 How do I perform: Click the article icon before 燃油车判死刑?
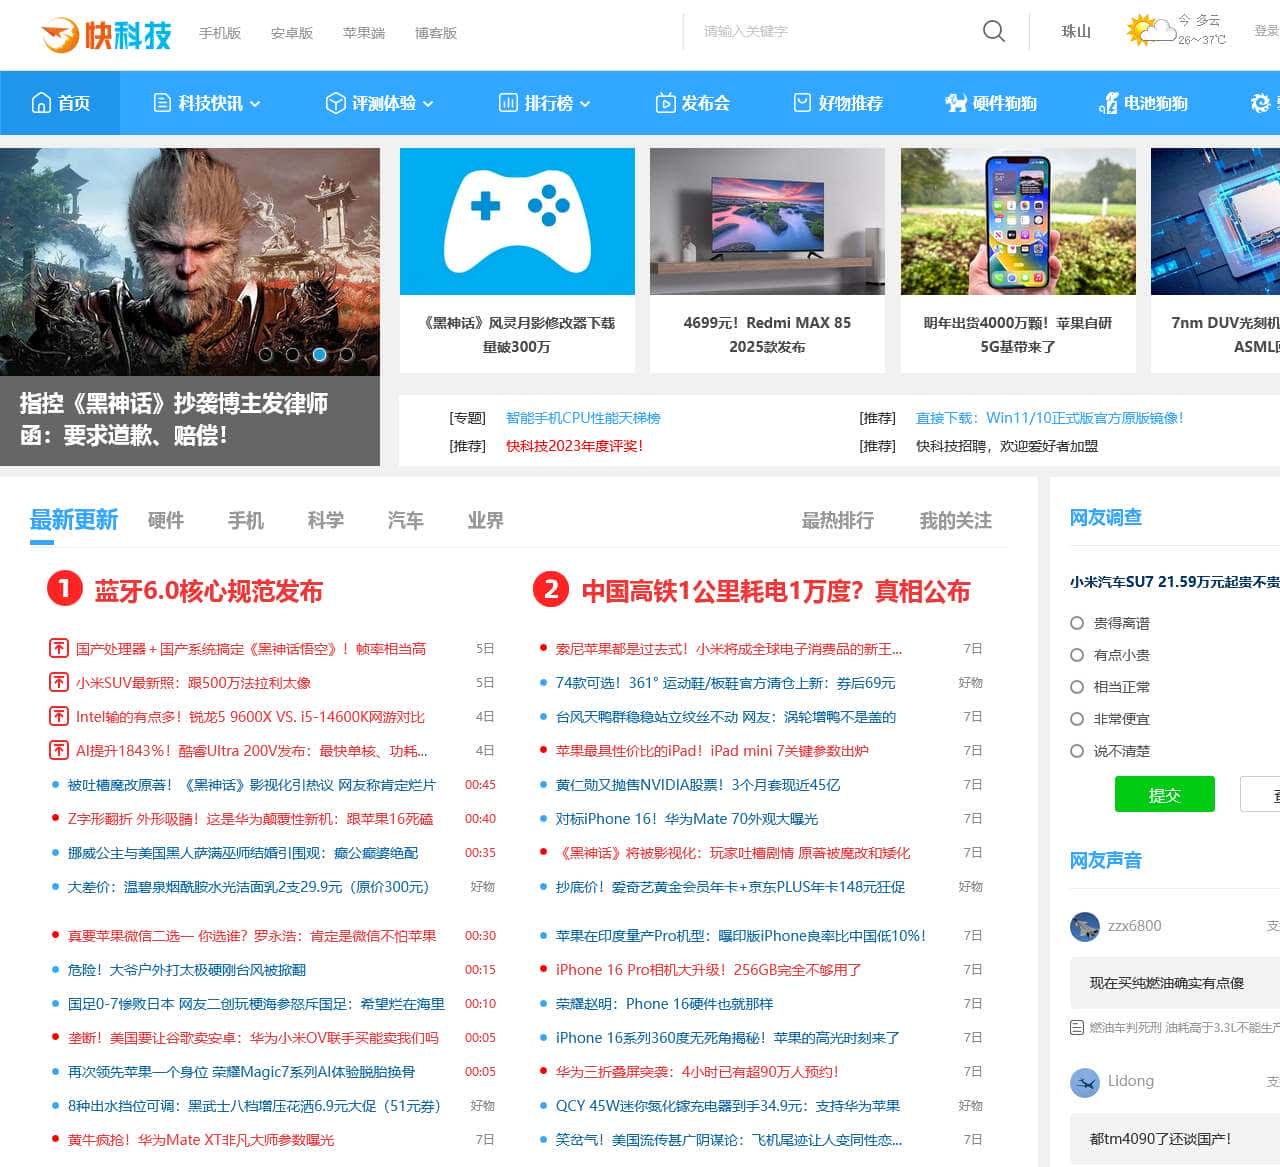tap(1077, 1027)
